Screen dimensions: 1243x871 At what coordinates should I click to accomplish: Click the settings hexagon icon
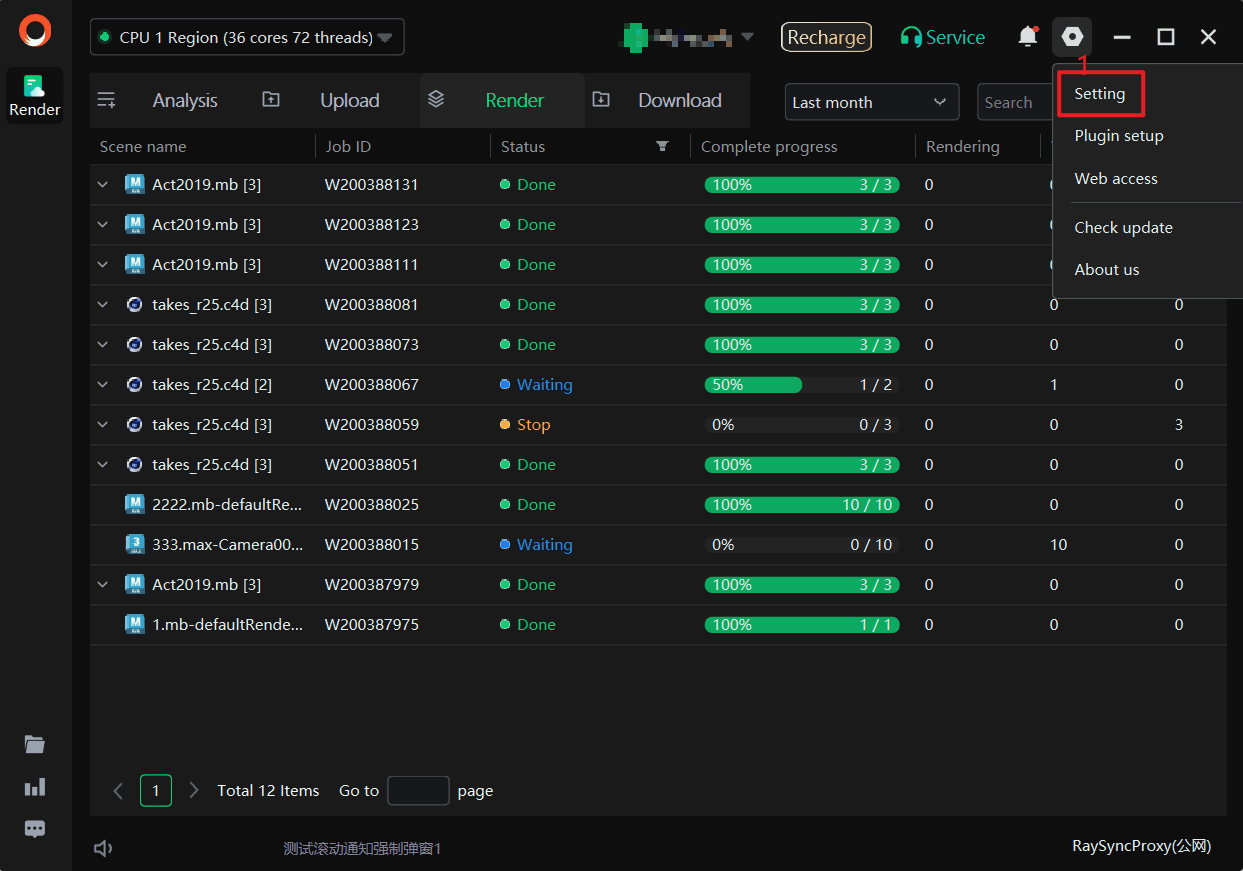[x=1072, y=37]
